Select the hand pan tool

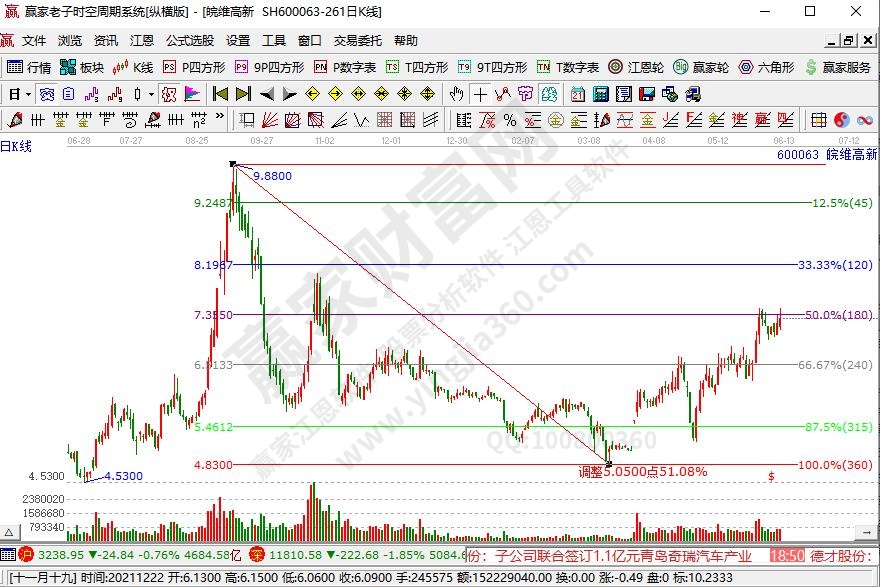(x=456, y=94)
